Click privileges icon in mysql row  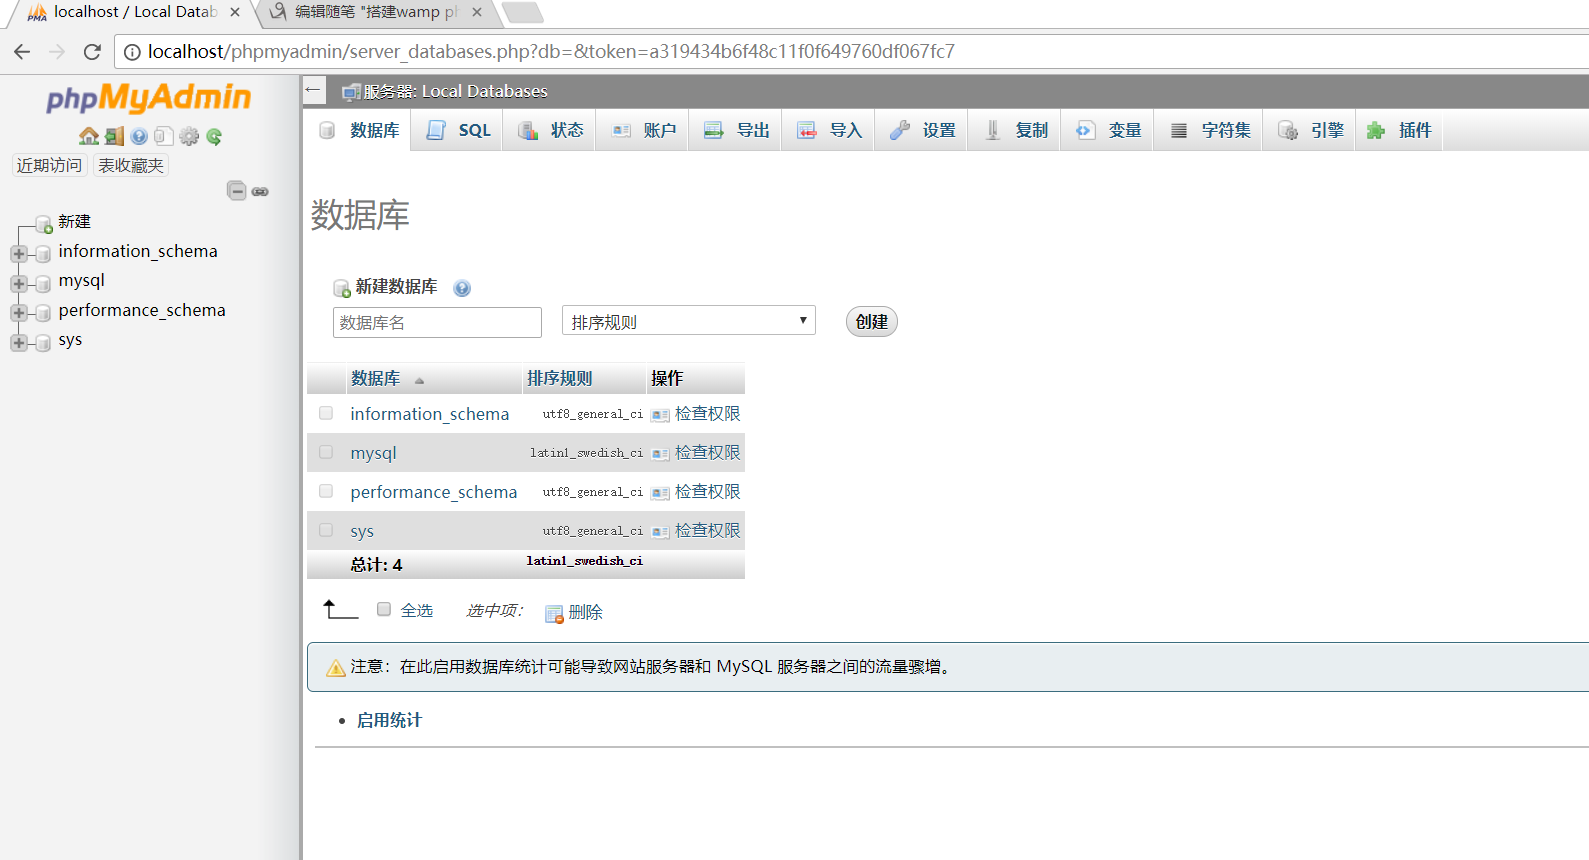(x=660, y=454)
